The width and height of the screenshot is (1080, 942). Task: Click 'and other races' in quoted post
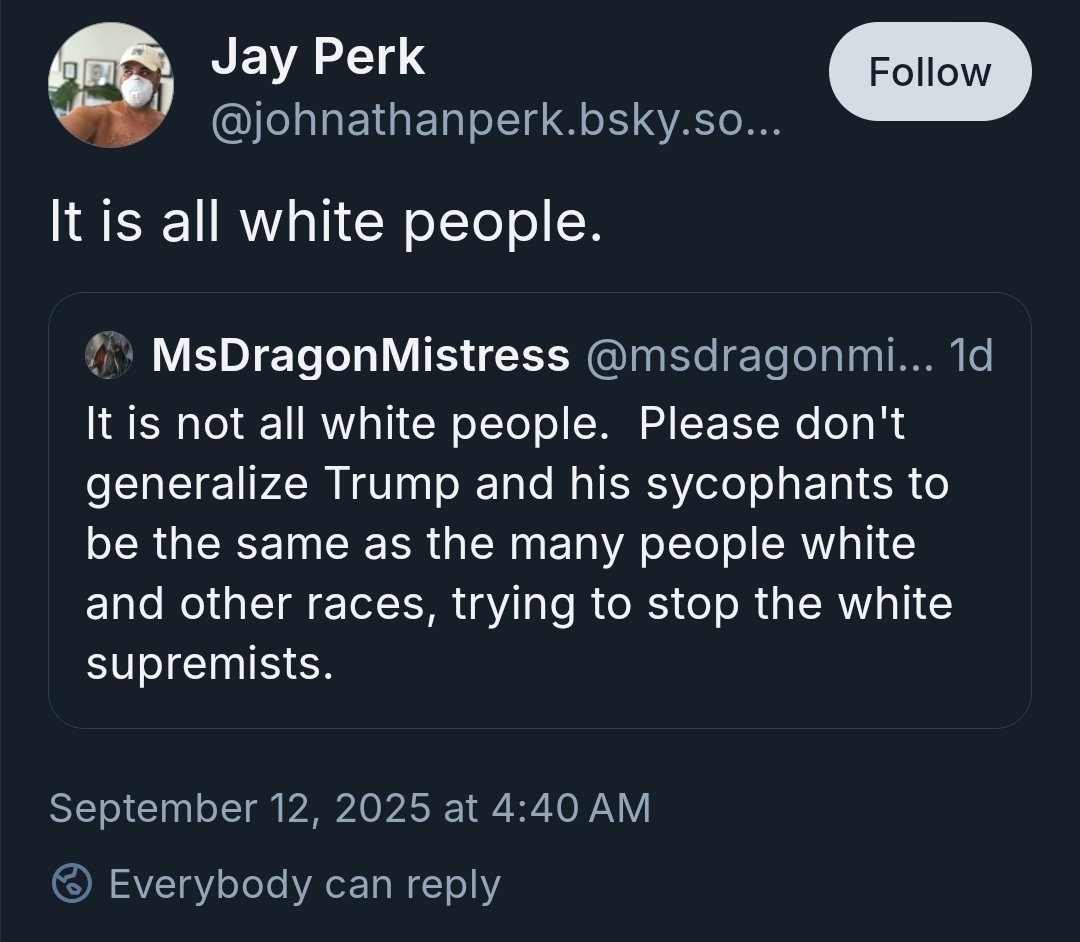click(260, 604)
